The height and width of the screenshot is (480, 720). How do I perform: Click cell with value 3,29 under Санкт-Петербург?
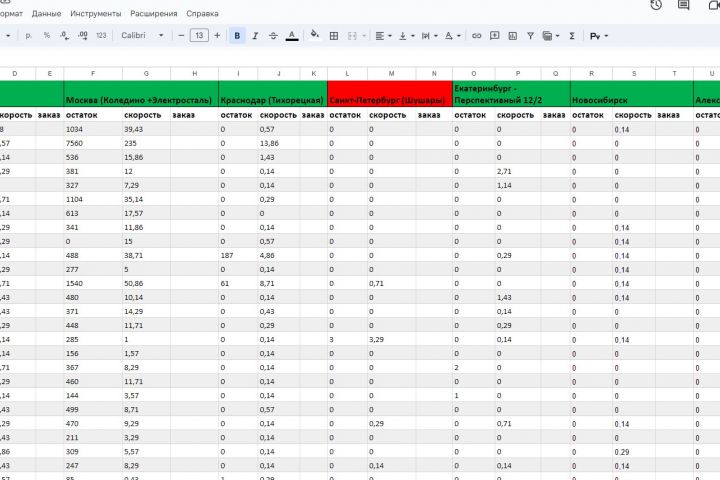click(x=392, y=339)
